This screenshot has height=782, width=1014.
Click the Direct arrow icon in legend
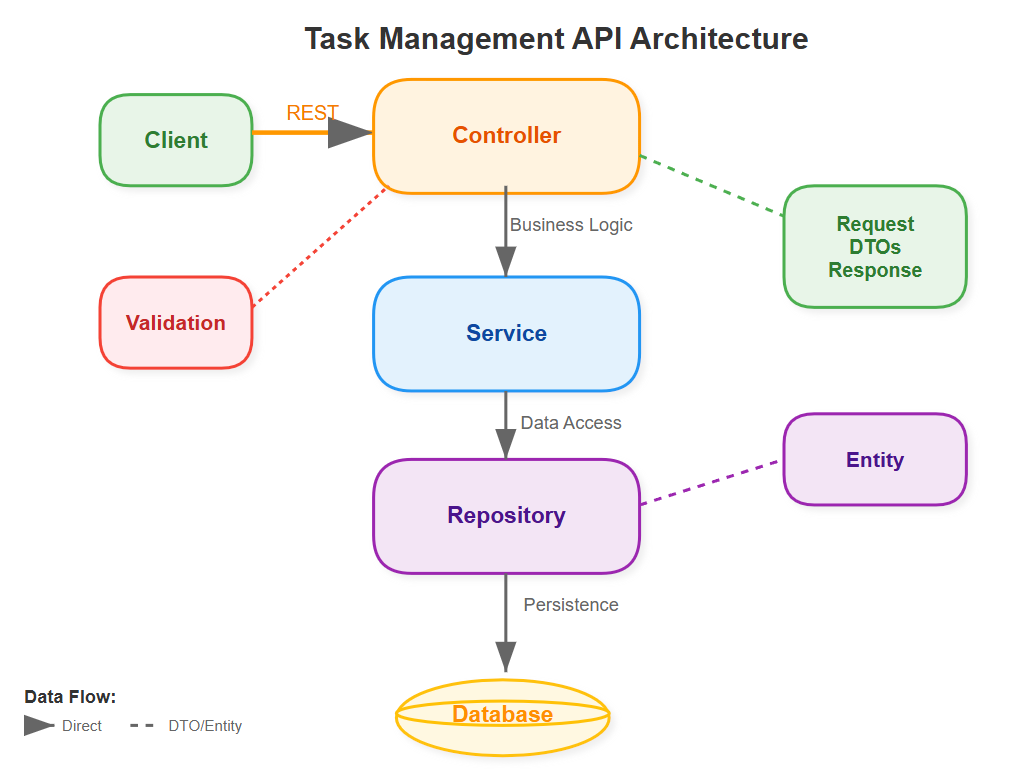39,725
